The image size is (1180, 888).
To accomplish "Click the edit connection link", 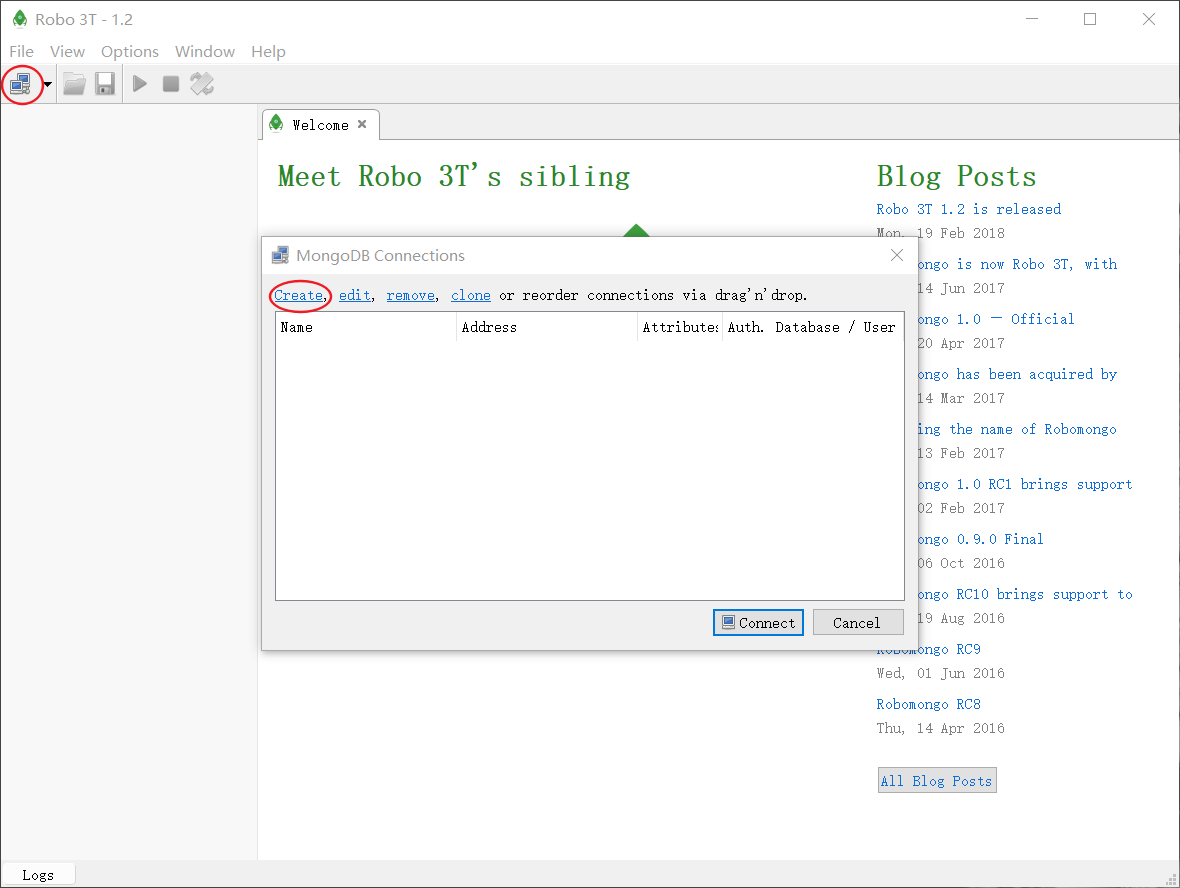I will (x=354, y=295).
